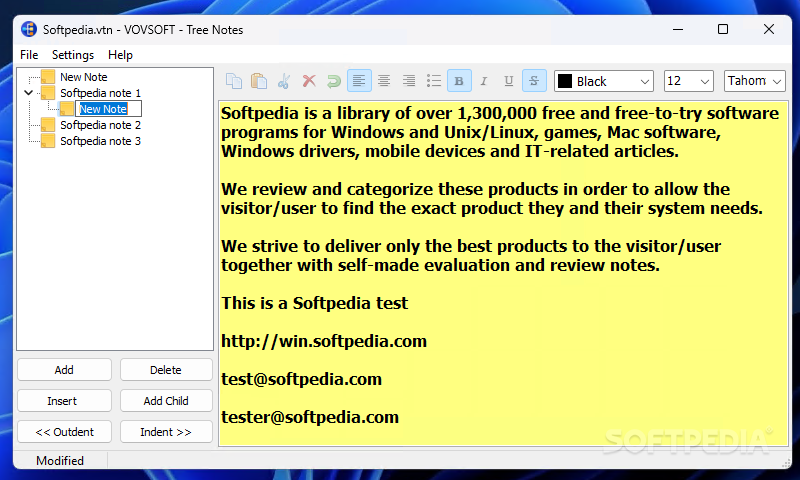The width and height of the screenshot is (800, 480).
Task: Click the tester@softpedia.com text line
Action: (x=310, y=417)
